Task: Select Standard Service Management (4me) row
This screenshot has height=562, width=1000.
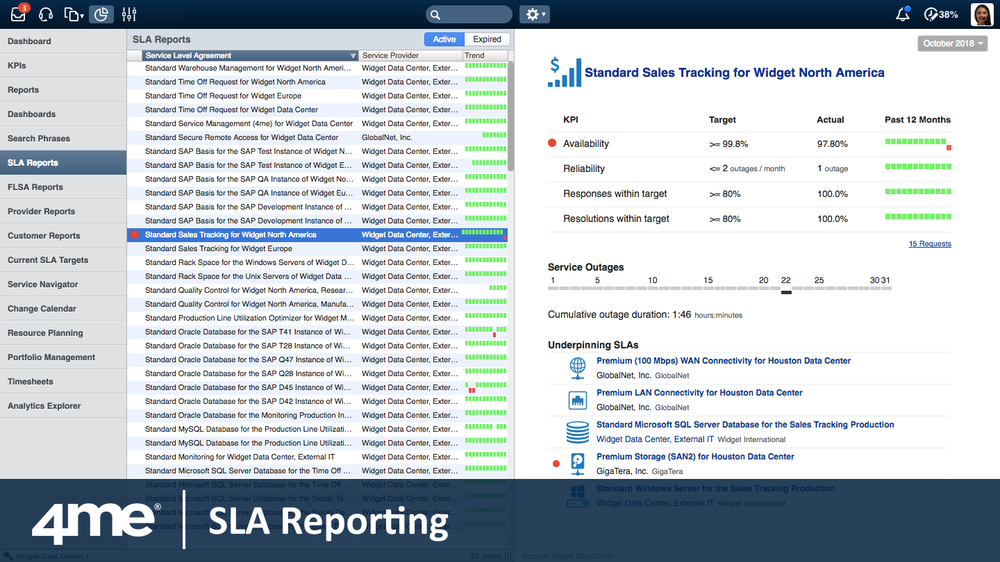Action: pyautogui.click(x=317, y=123)
